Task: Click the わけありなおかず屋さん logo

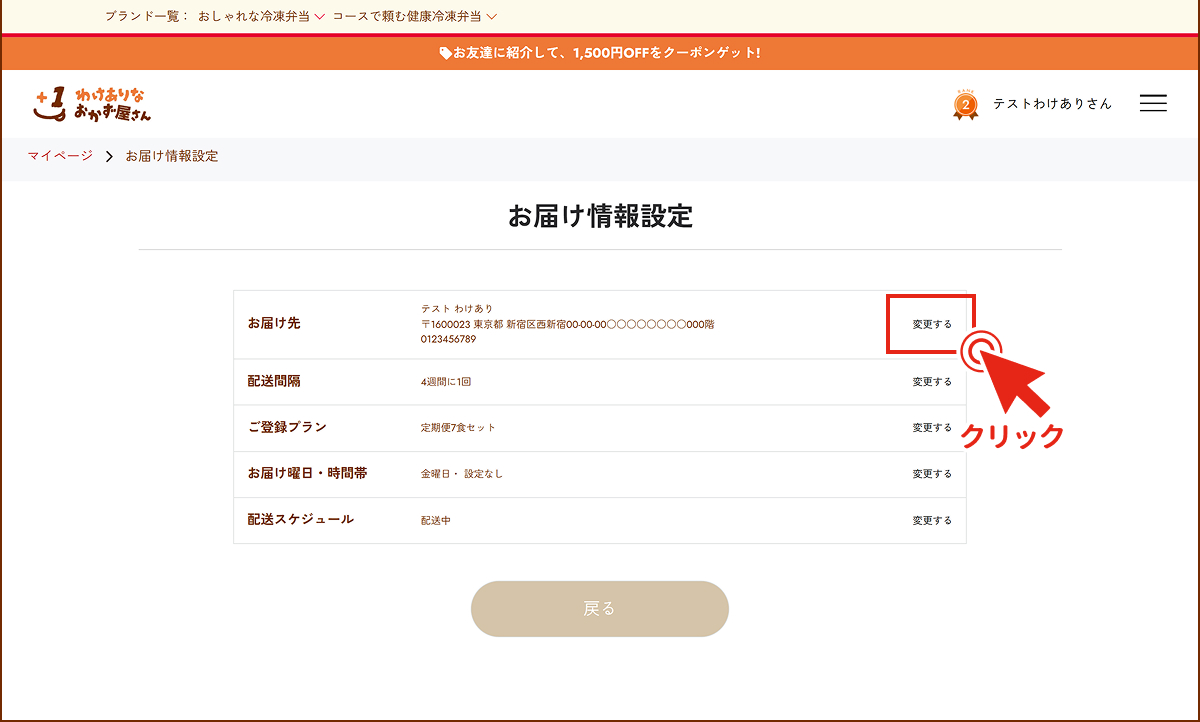Action: [91, 103]
